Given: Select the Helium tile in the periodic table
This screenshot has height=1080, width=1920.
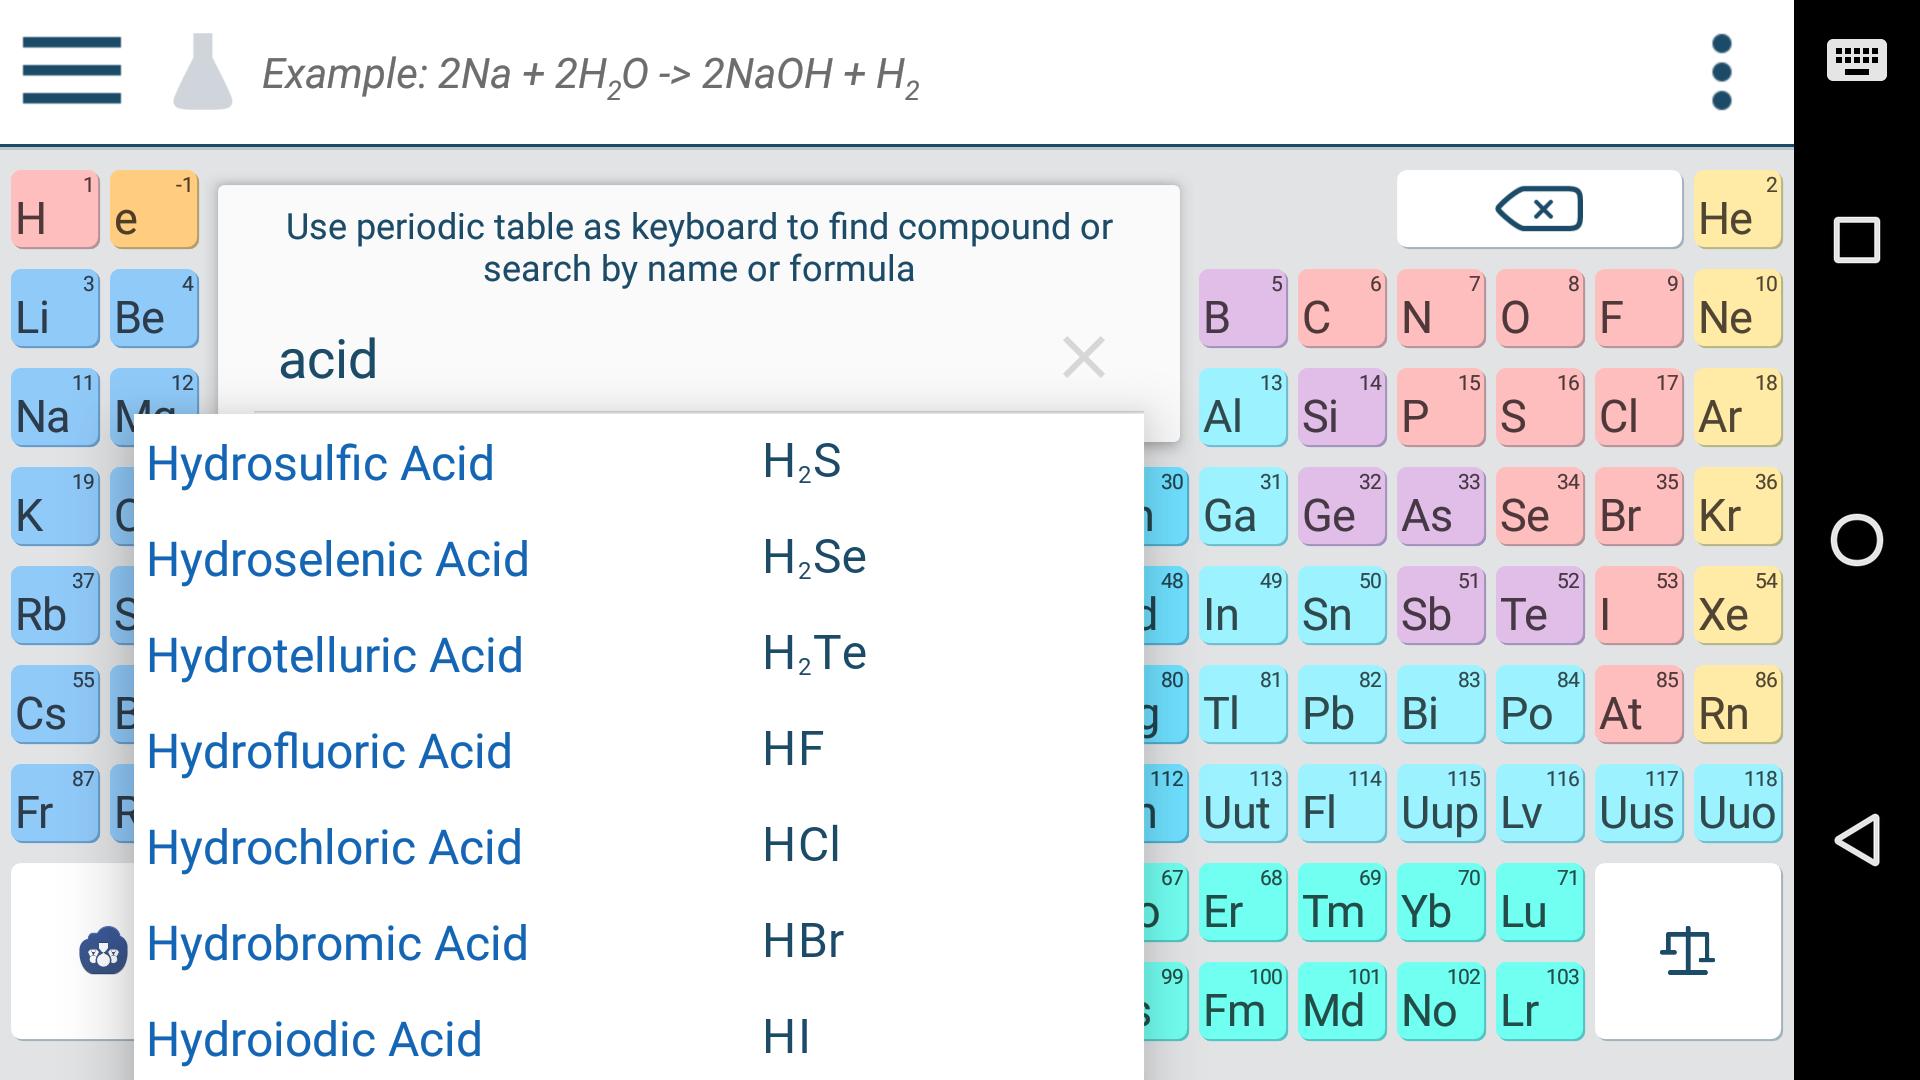Looking at the screenshot, I should [1737, 209].
